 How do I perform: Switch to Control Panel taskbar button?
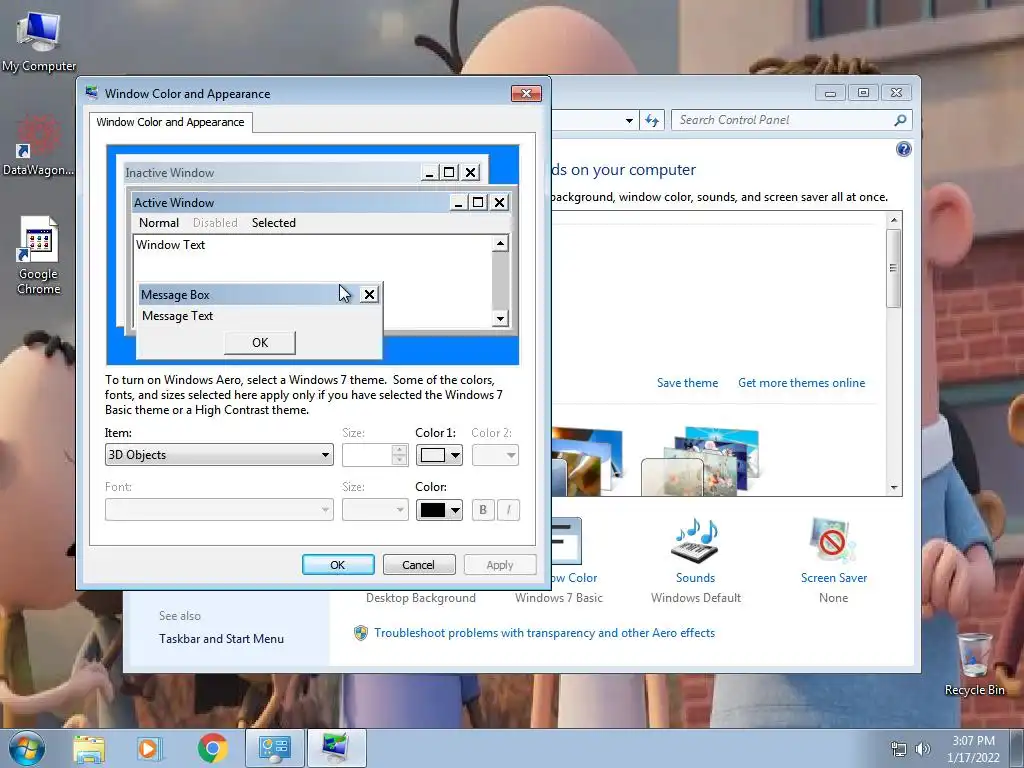(274, 748)
